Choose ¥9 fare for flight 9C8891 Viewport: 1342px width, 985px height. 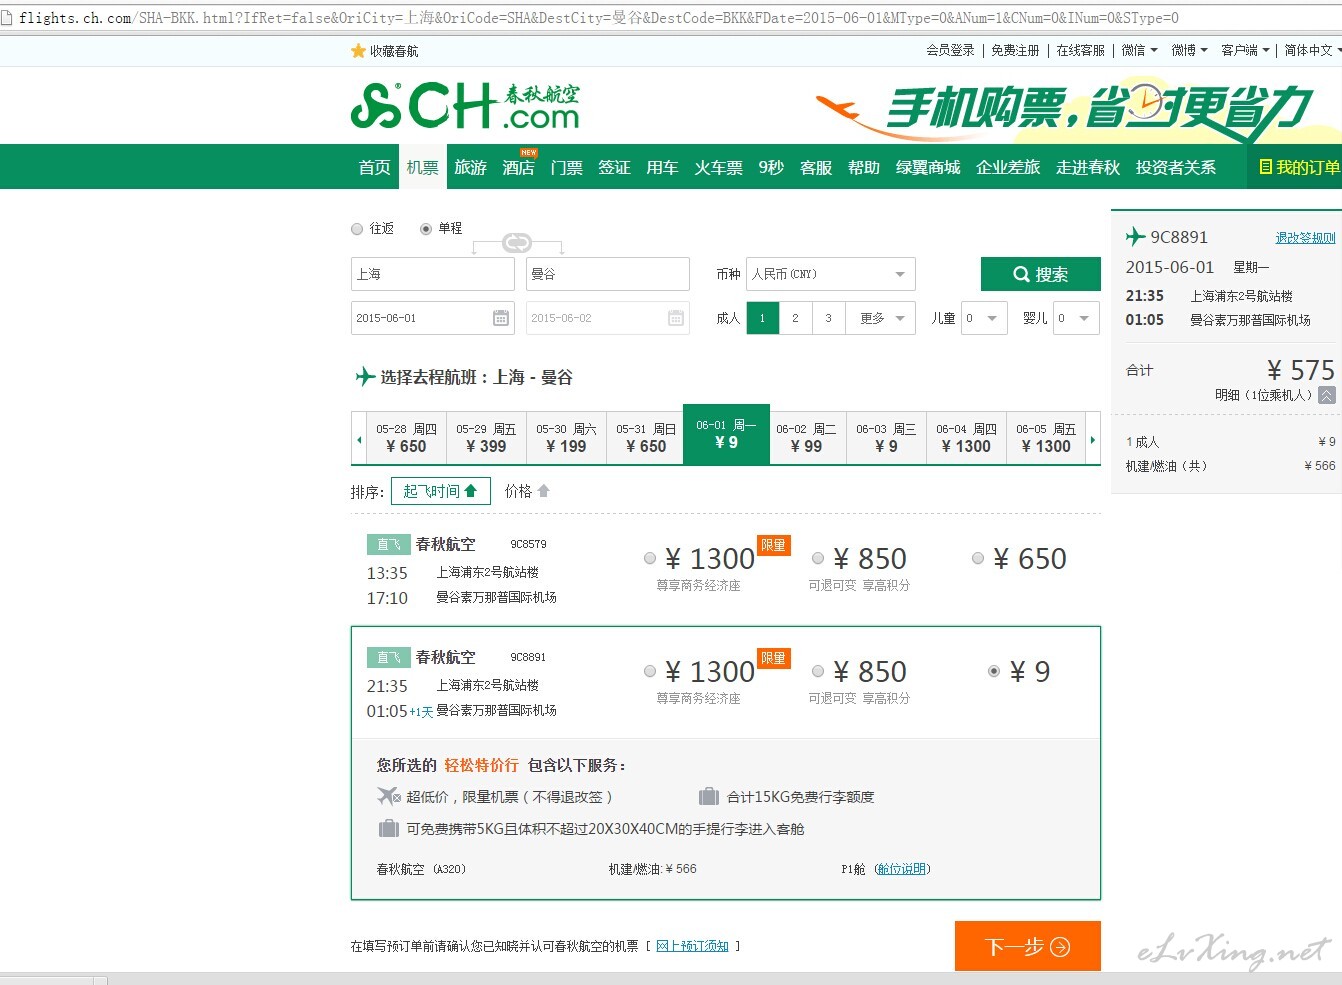[994, 672]
